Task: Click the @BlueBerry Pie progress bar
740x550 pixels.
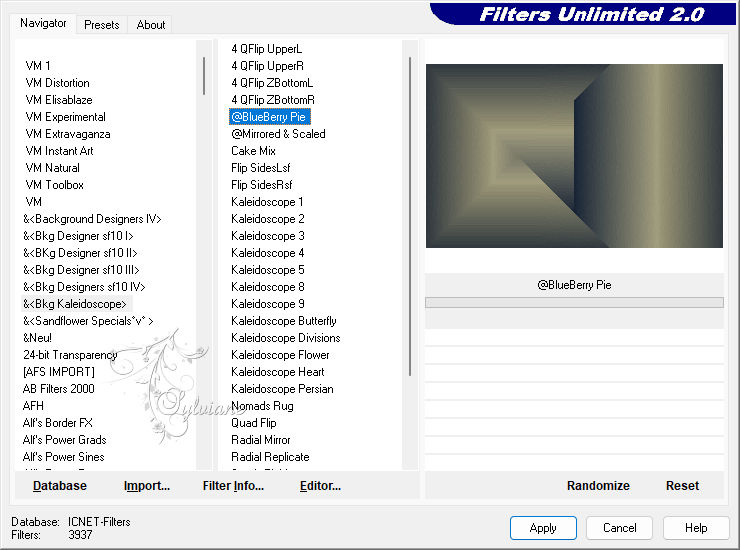Action: point(574,302)
